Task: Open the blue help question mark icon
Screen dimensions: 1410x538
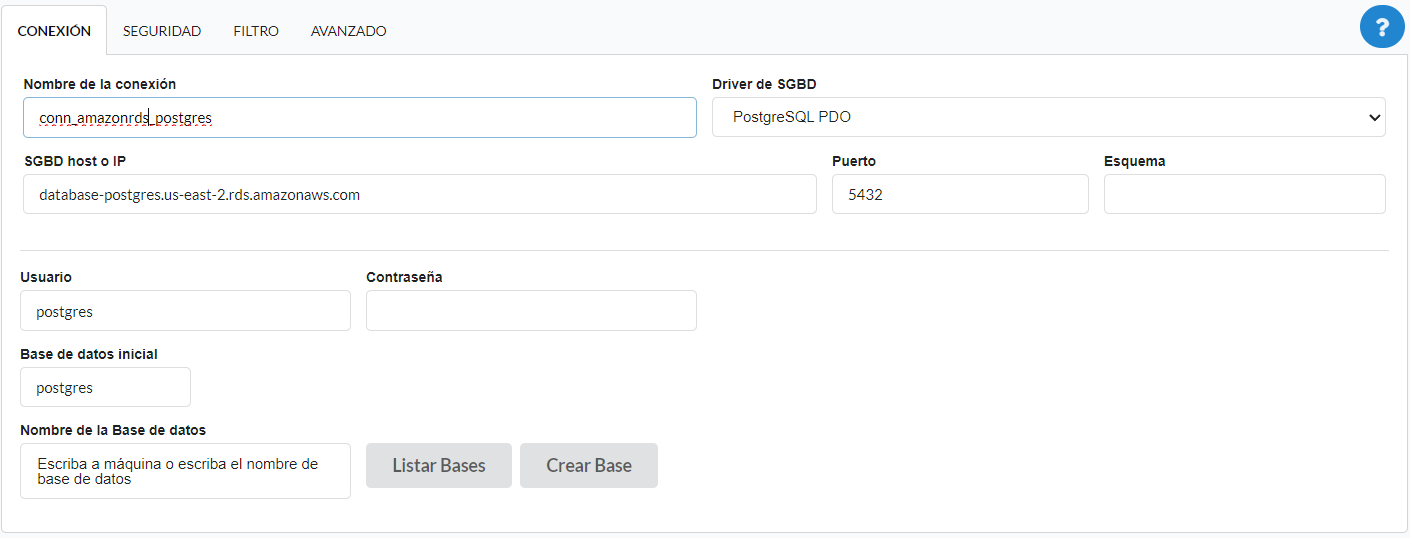Action: click(x=1381, y=26)
